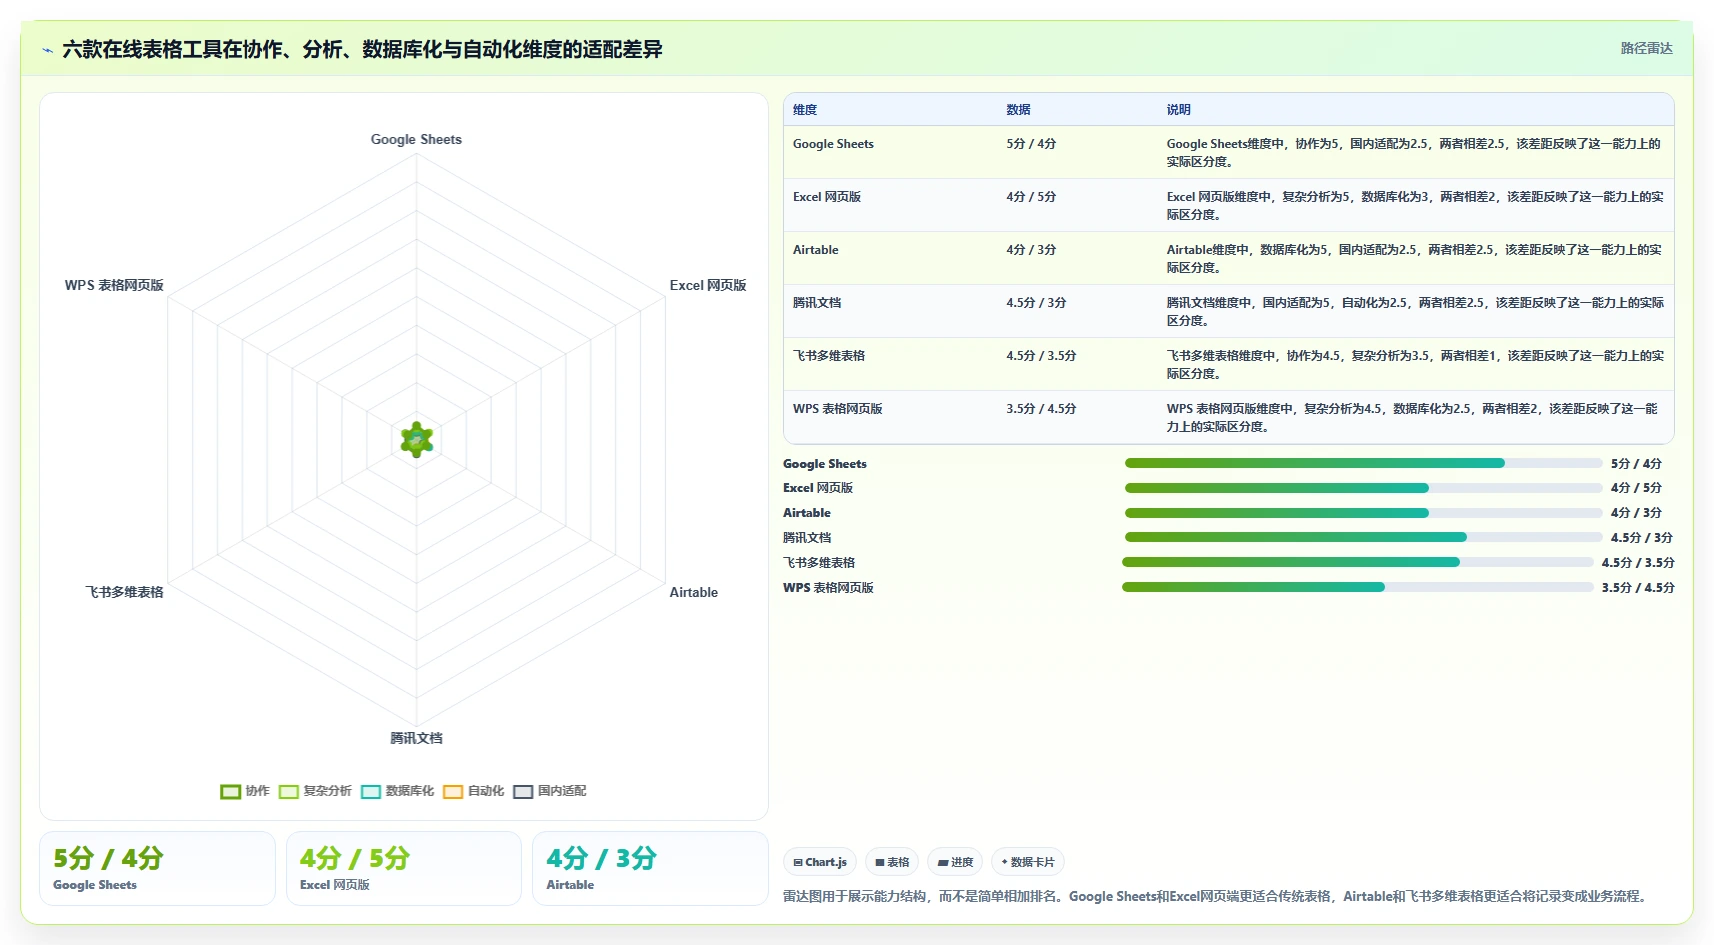The image size is (1714, 945).
Task: Select the 飞书多维表格 table row name
Action: [829, 356]
